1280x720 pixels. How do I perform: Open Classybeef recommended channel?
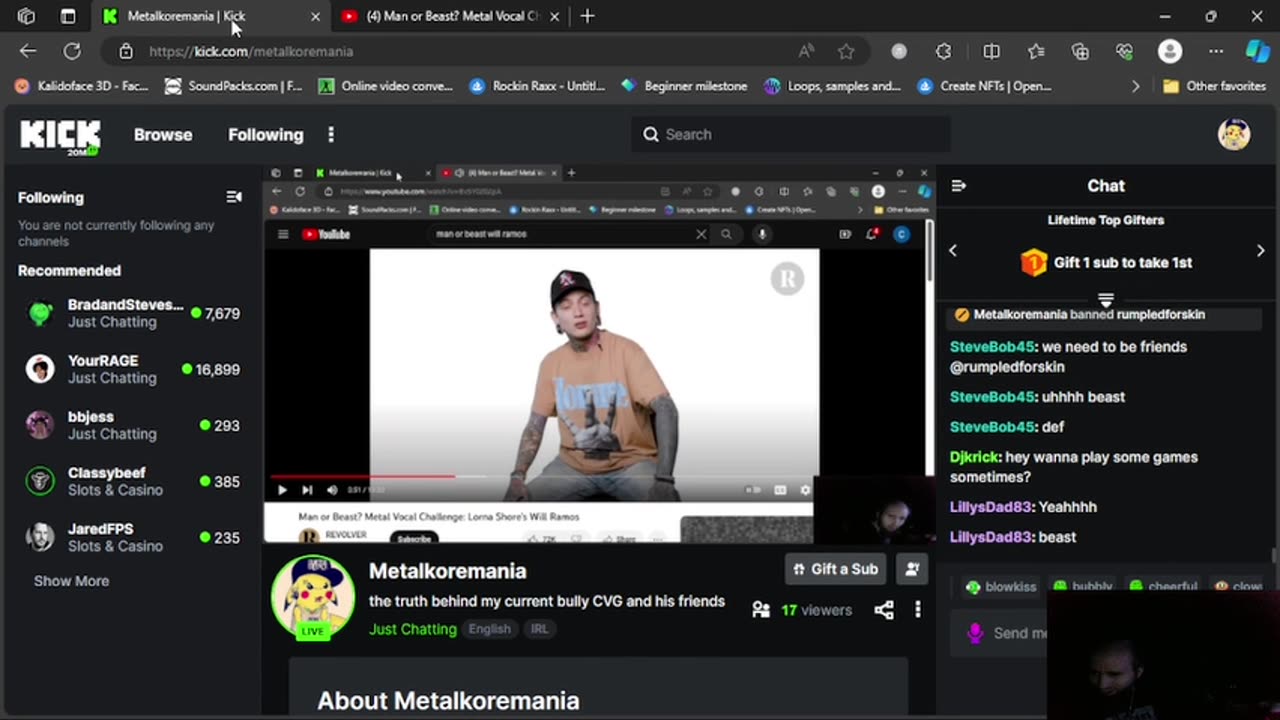[x=130, y=481]
